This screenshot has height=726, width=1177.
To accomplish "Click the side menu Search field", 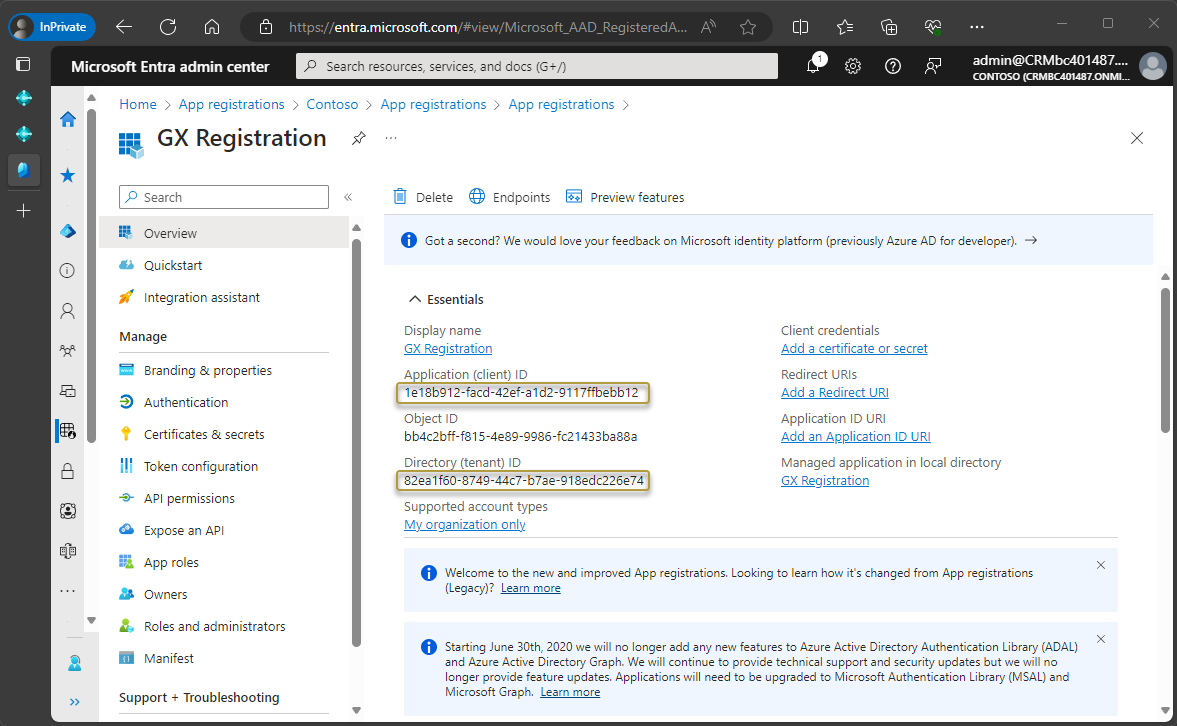I will point(224,197).
